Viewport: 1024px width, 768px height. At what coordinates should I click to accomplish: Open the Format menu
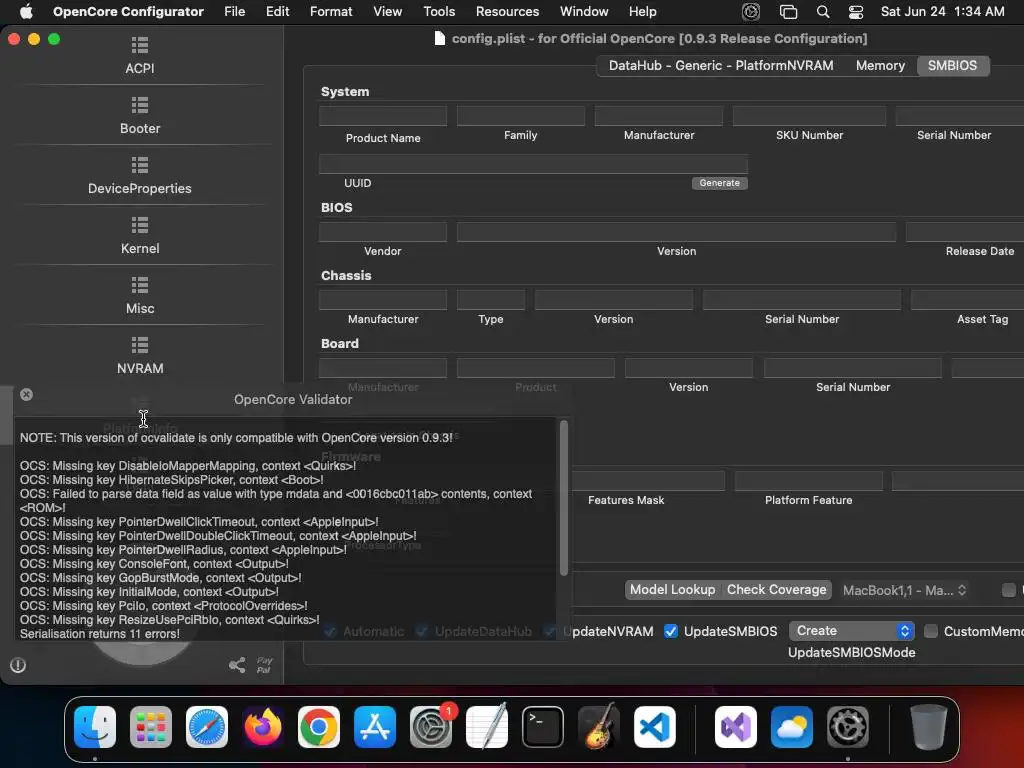click(331, 12)
